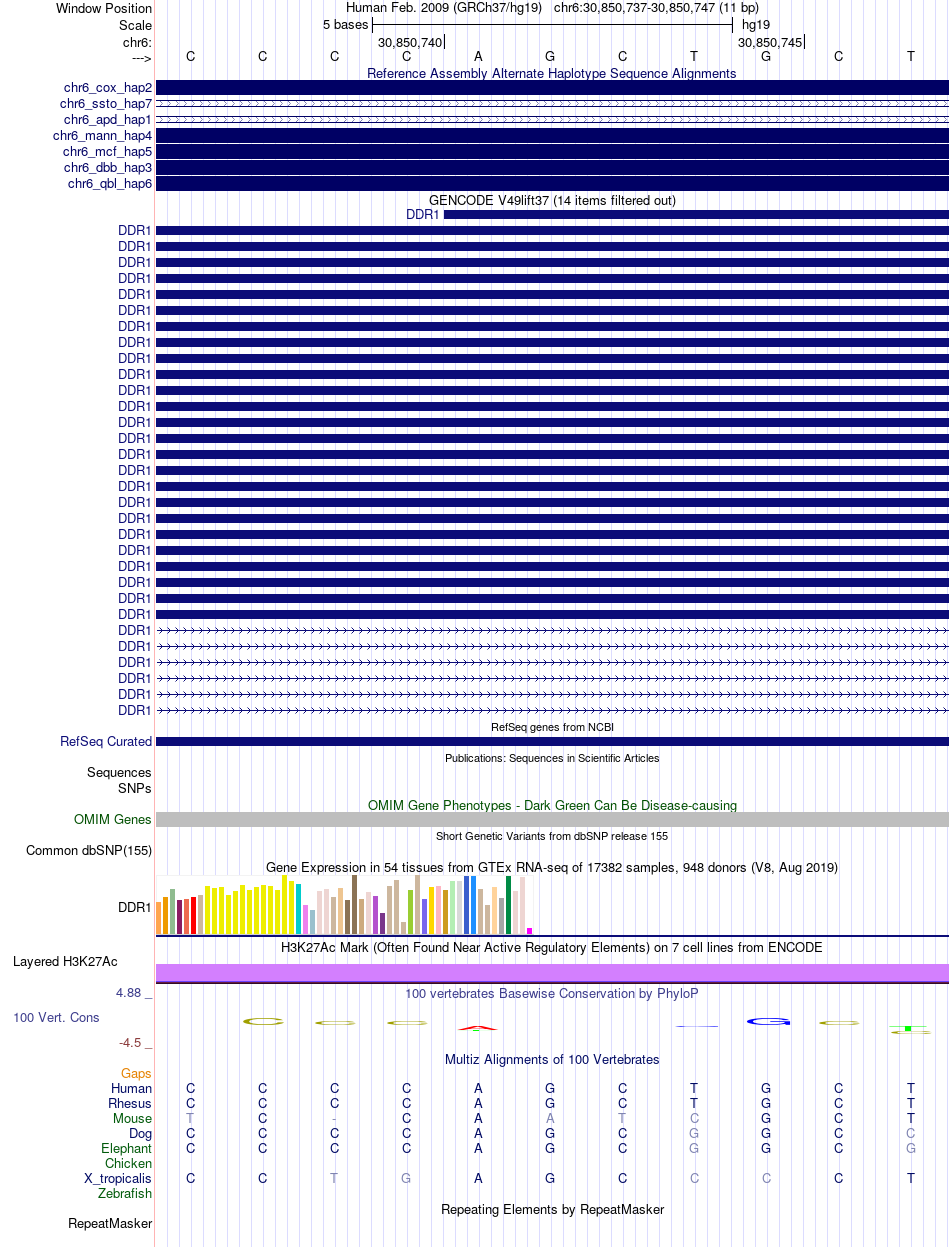Select the chr6_cox_hap2 track label
The image size is (950, 1247).
point(108,88)
